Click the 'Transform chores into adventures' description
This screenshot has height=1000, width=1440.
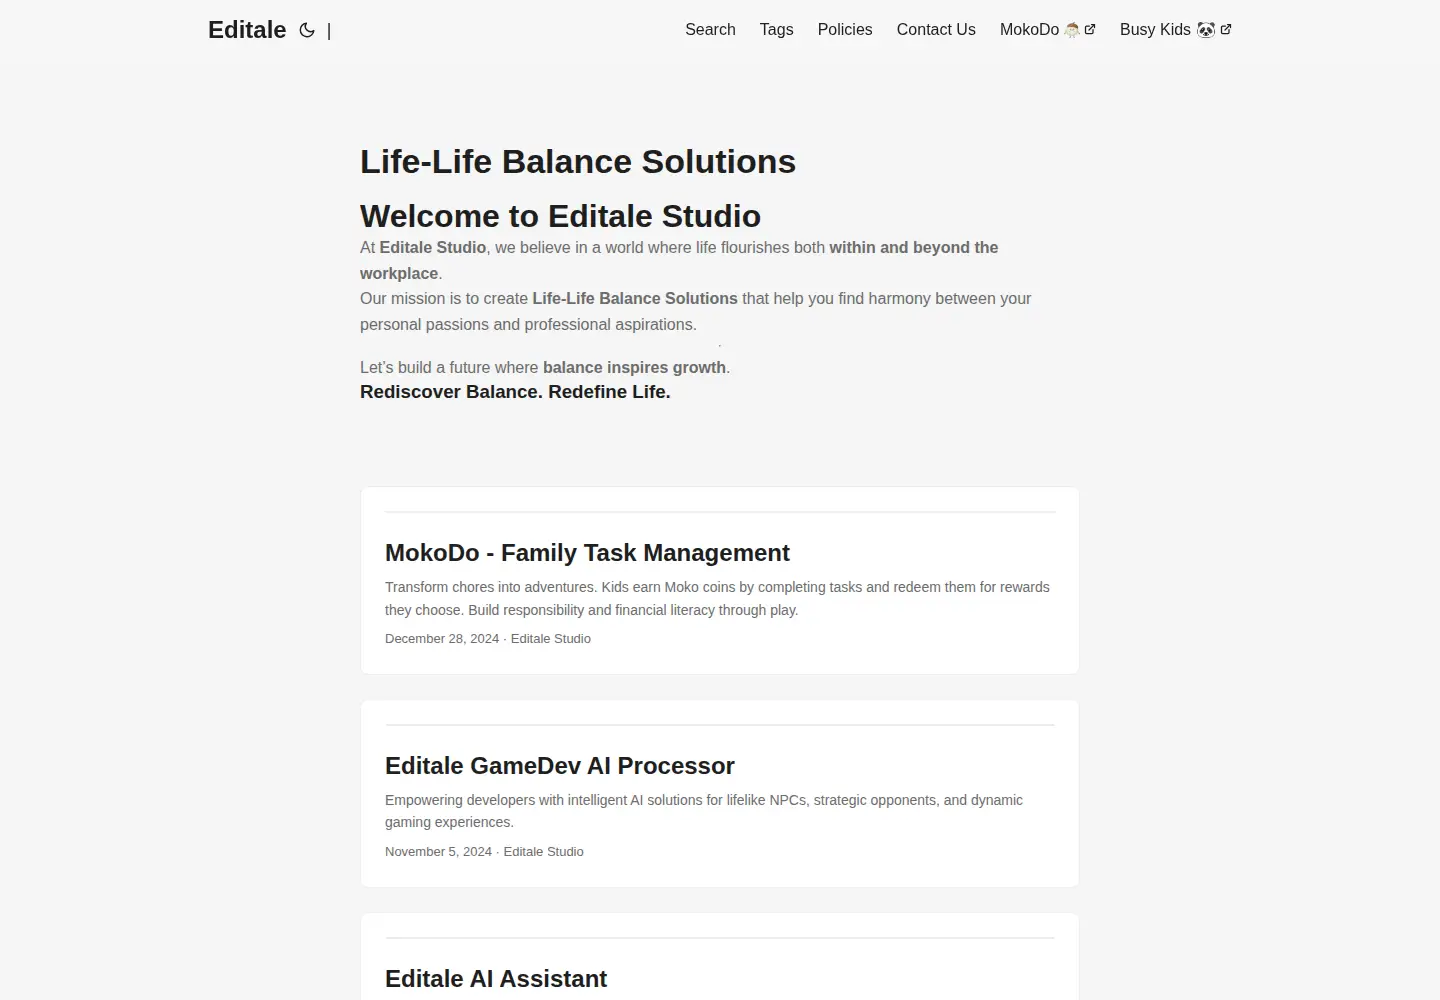pos(717,598)
